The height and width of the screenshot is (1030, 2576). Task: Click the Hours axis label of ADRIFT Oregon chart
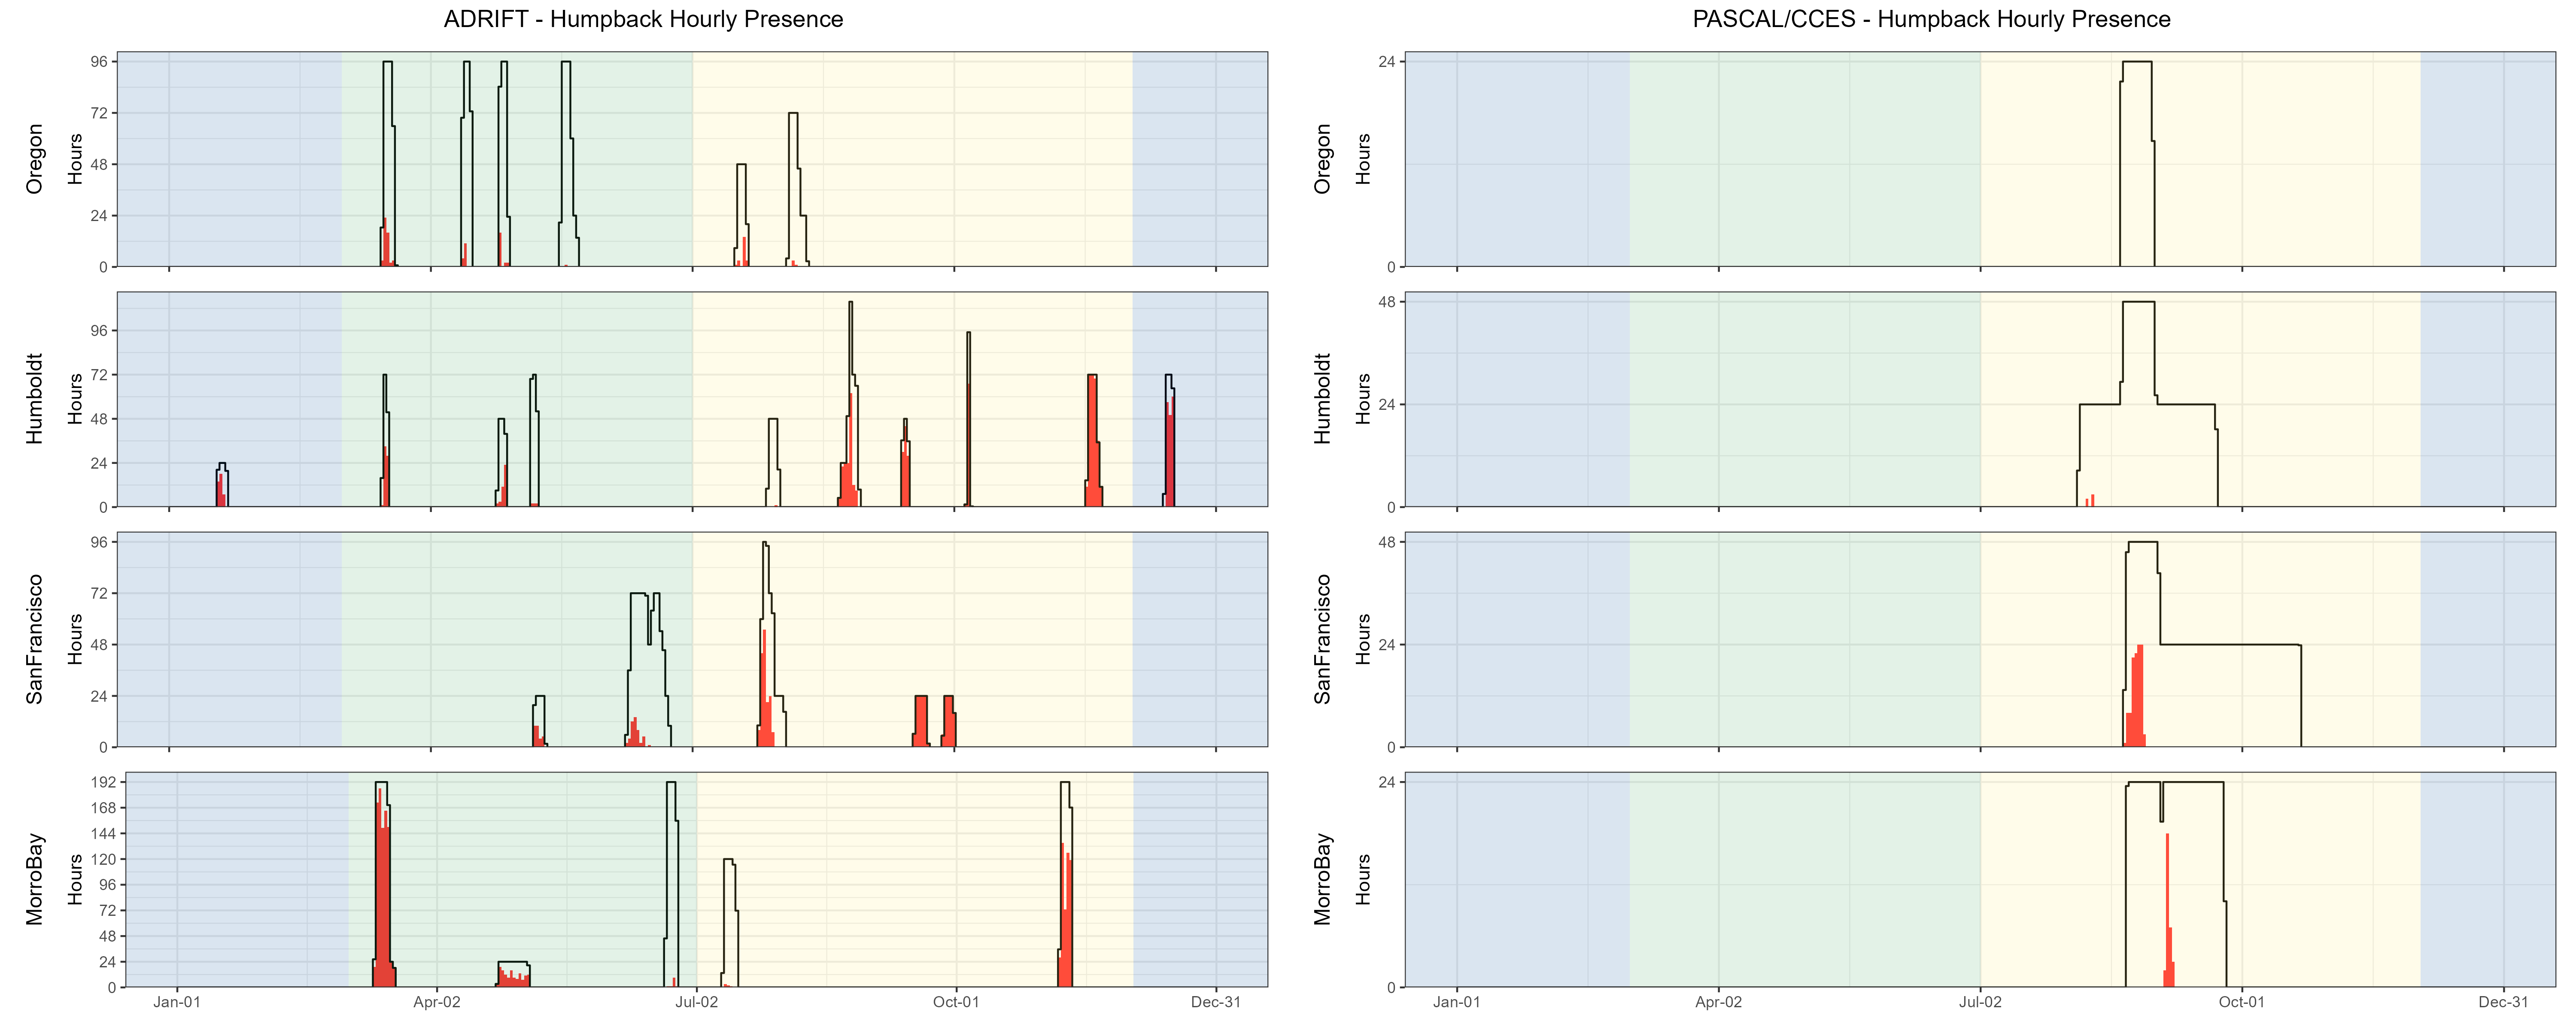75,159
